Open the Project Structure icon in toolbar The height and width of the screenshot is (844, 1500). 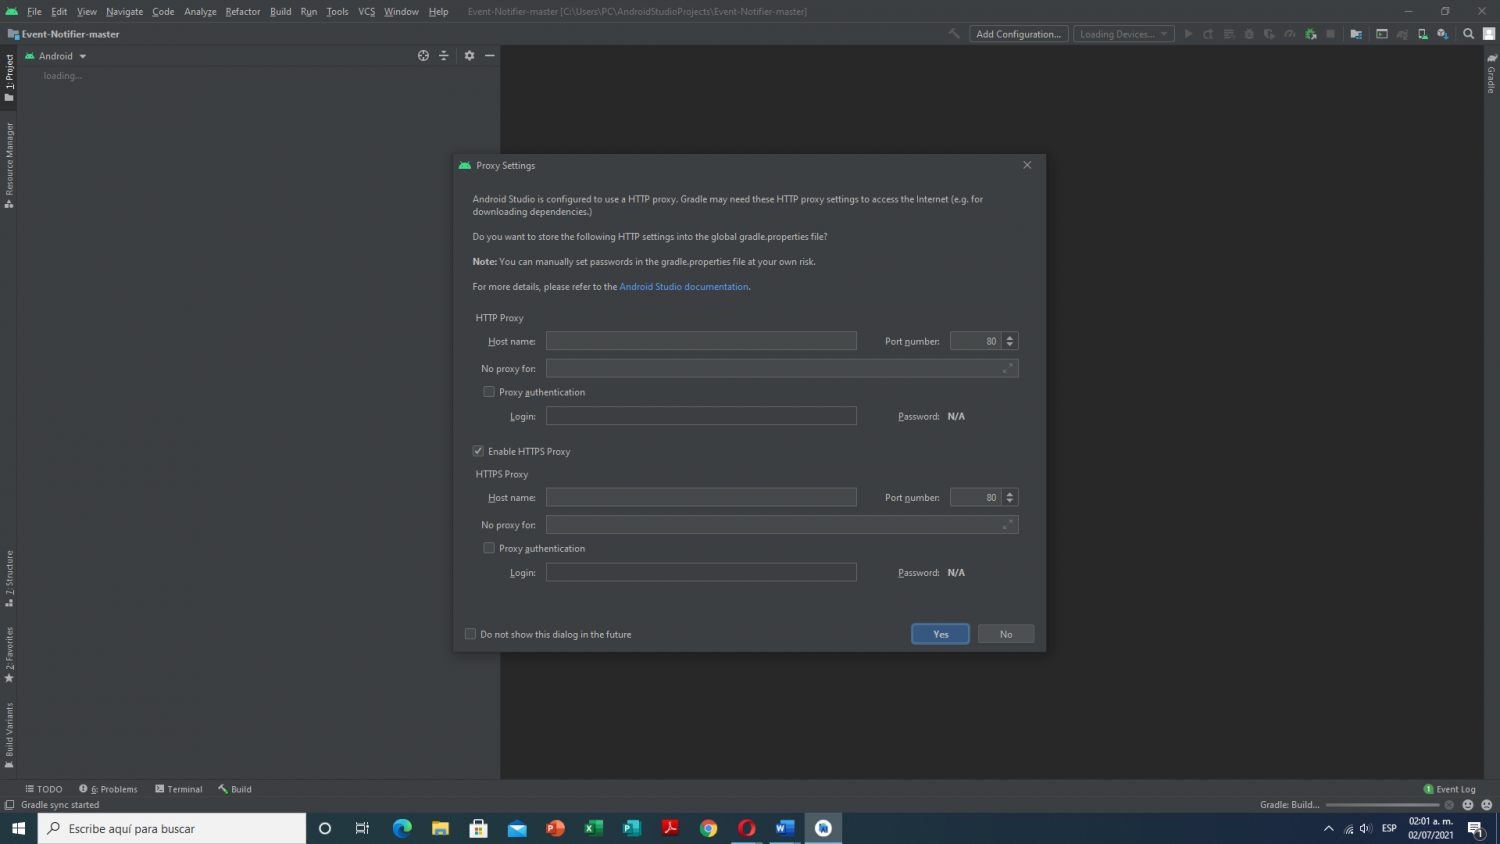click(1356, 34)
